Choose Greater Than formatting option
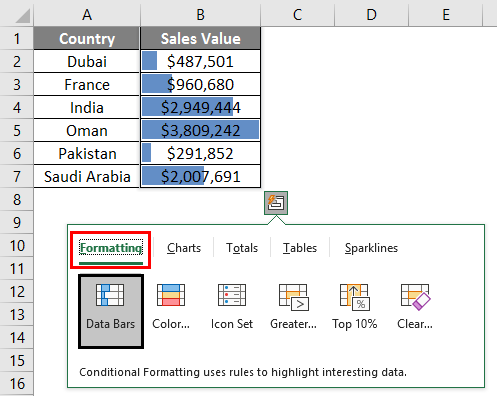The width and height of the screenshot is (497, 396). pyautogui.click(x=293, y=307)
